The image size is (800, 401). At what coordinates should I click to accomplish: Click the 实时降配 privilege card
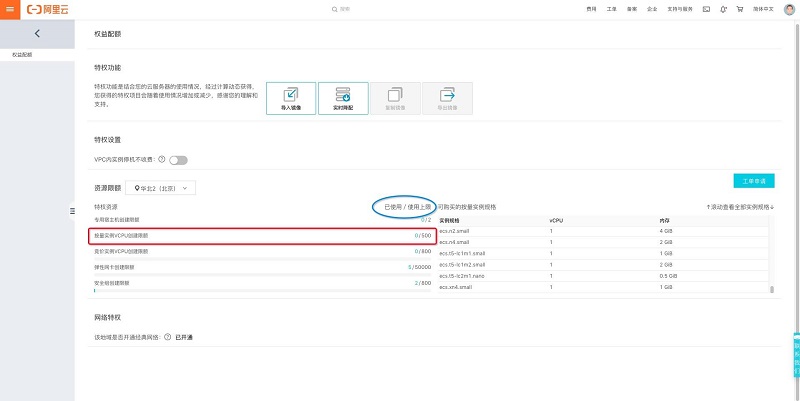pyautogui.click(x=343, y=98)
